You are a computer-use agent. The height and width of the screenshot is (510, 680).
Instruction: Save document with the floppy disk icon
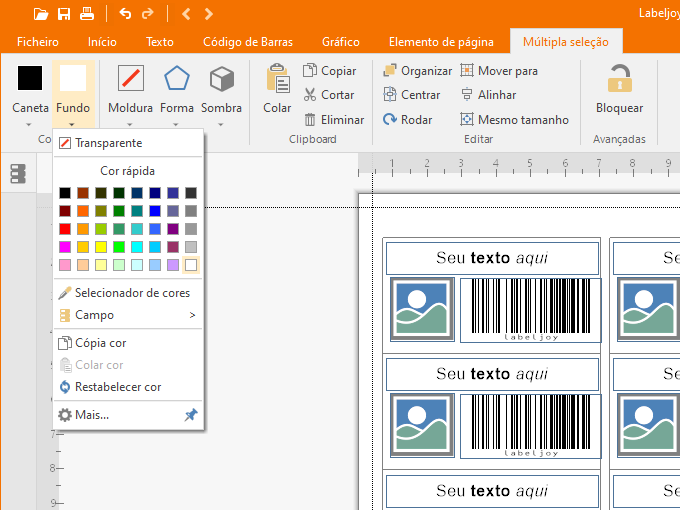pyautogui.click(x=64, y=14)
